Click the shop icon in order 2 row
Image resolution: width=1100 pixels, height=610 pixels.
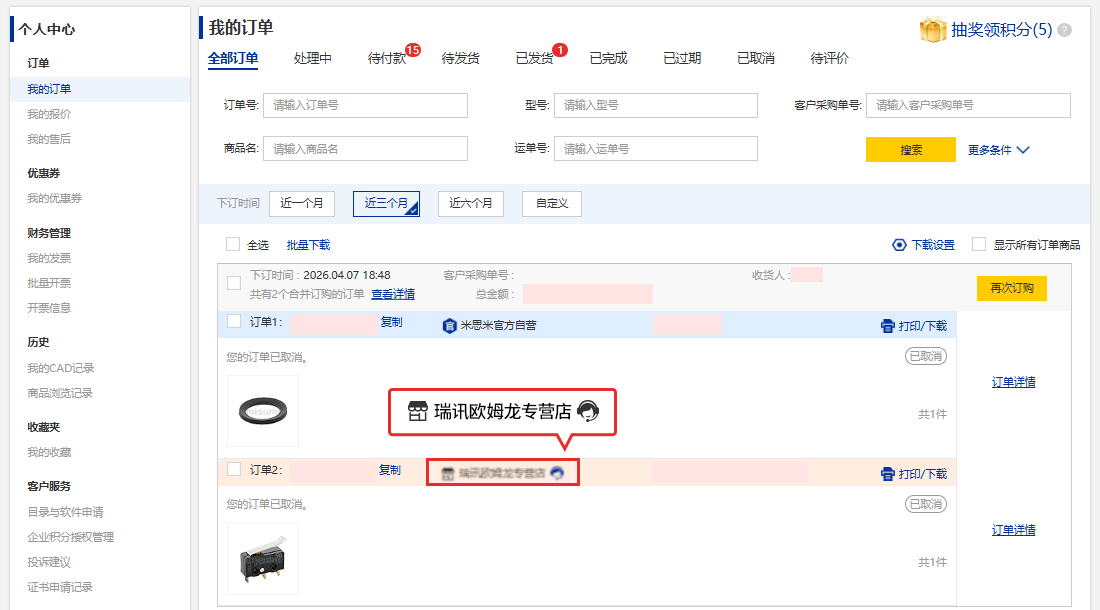(x=449, y=473)
